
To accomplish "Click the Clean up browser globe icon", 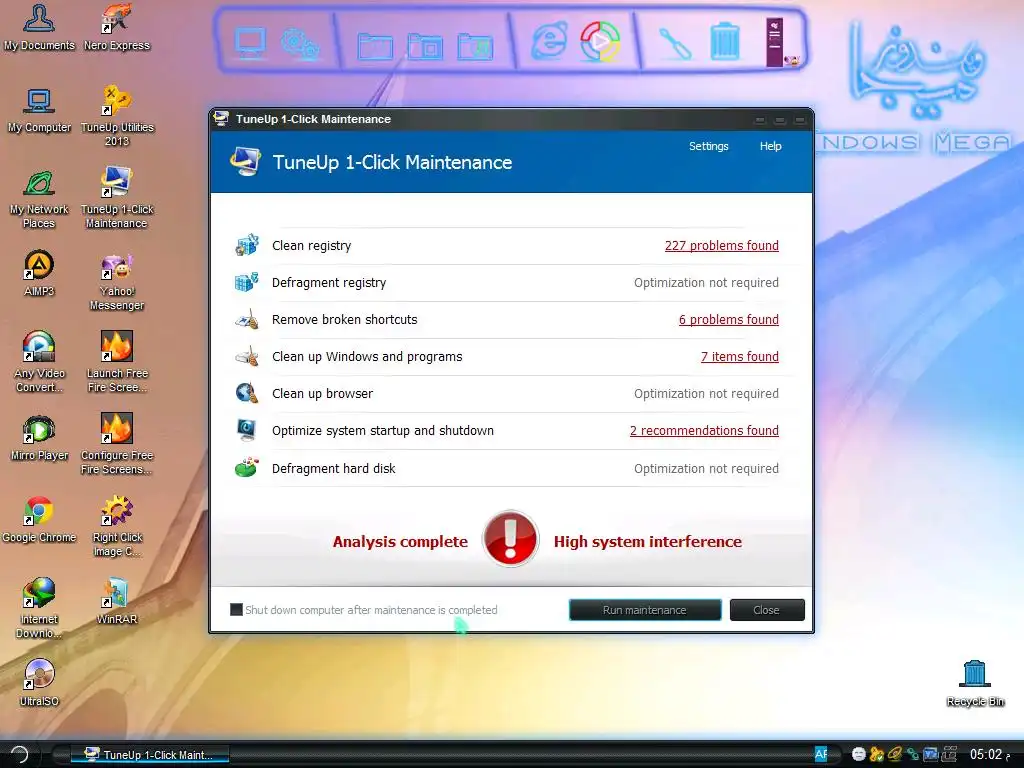I will coord(247,393).
